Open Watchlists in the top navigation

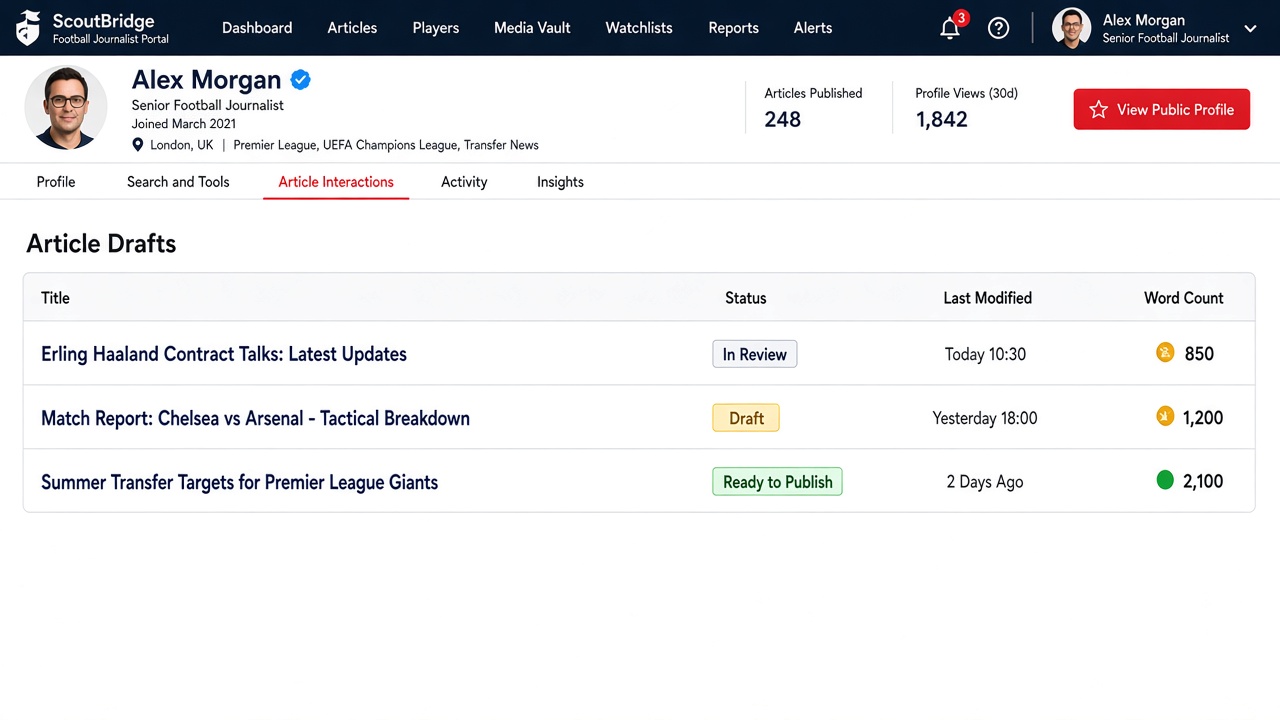(639, 28)
